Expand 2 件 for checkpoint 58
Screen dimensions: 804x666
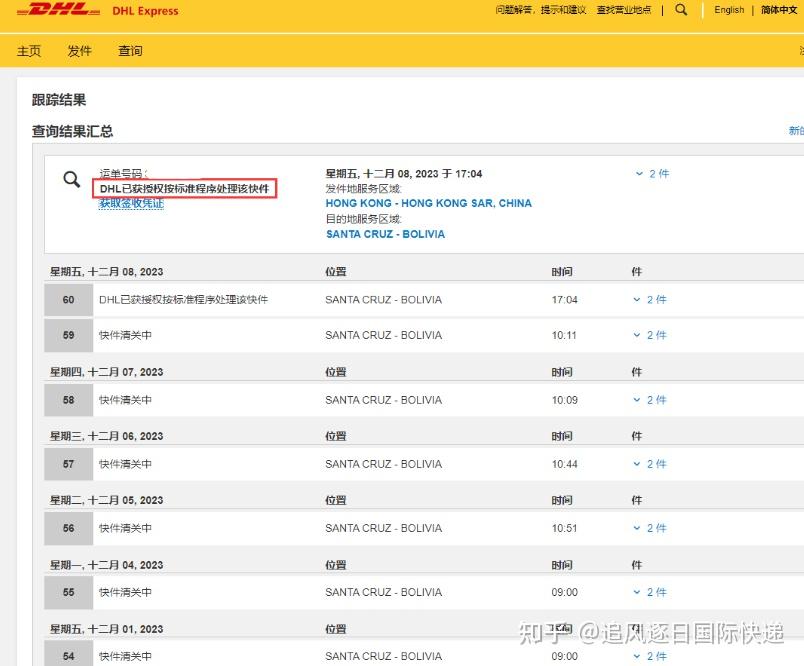pyautogui.click(x=650, y=400)
